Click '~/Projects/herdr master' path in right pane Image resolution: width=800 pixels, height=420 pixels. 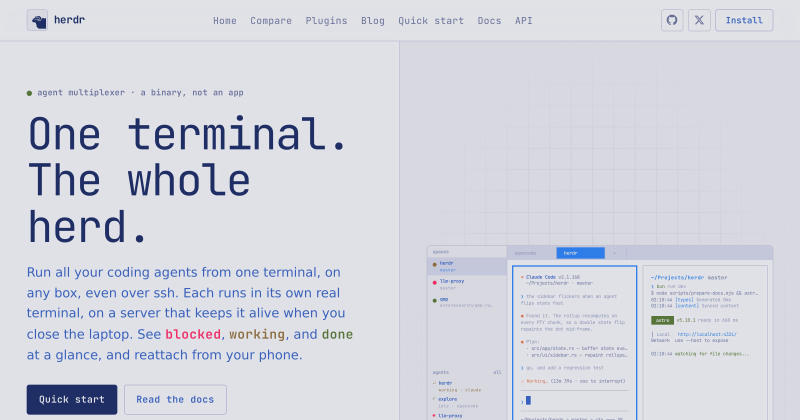[689, 278]
